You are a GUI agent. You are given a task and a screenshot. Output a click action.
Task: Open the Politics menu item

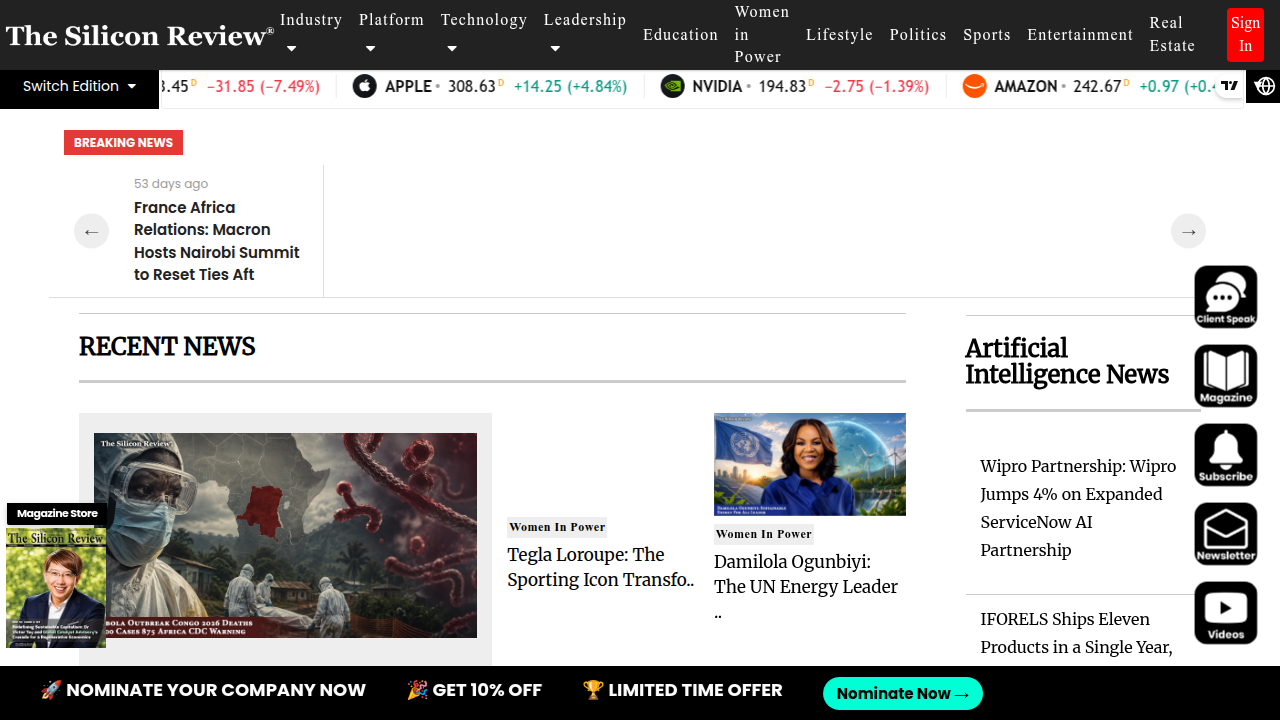[x=918, y=34]
